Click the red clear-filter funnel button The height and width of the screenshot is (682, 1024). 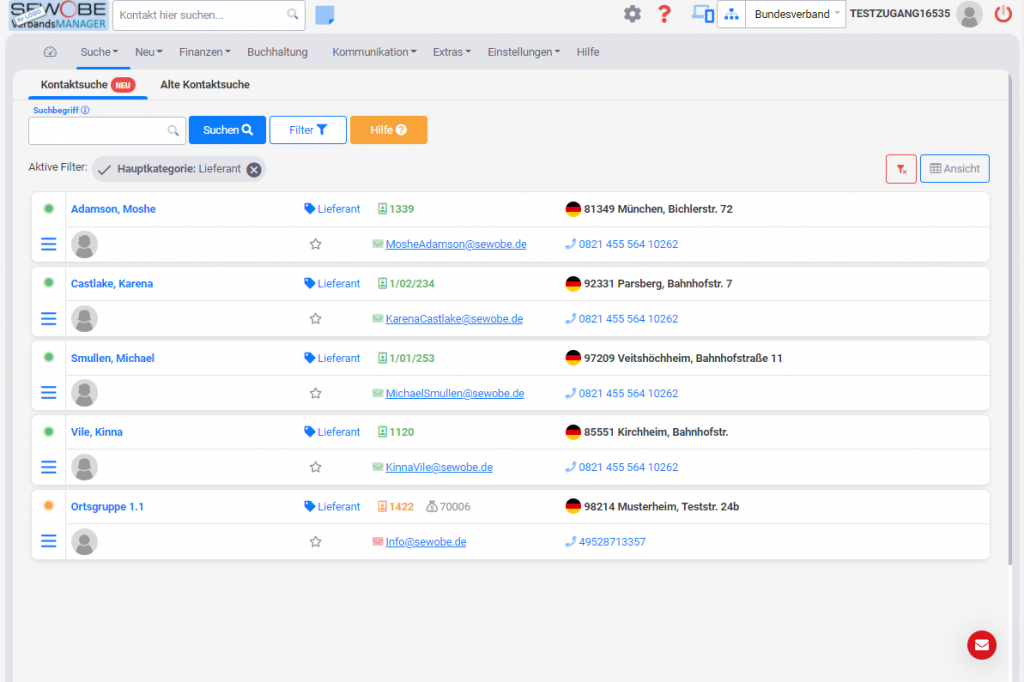901,169
